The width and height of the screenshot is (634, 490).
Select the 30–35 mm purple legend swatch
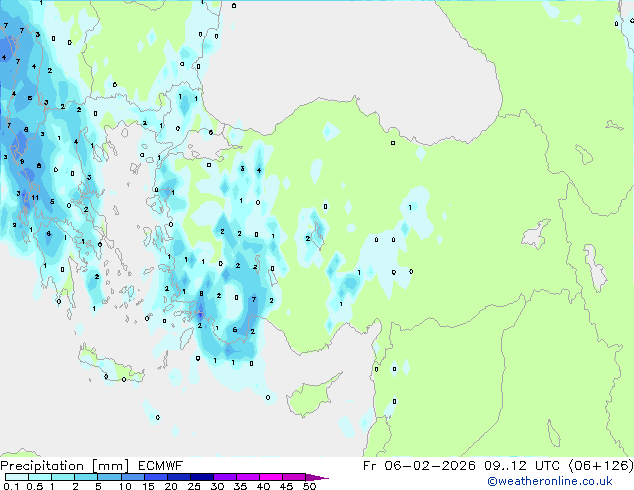[224, 477]
